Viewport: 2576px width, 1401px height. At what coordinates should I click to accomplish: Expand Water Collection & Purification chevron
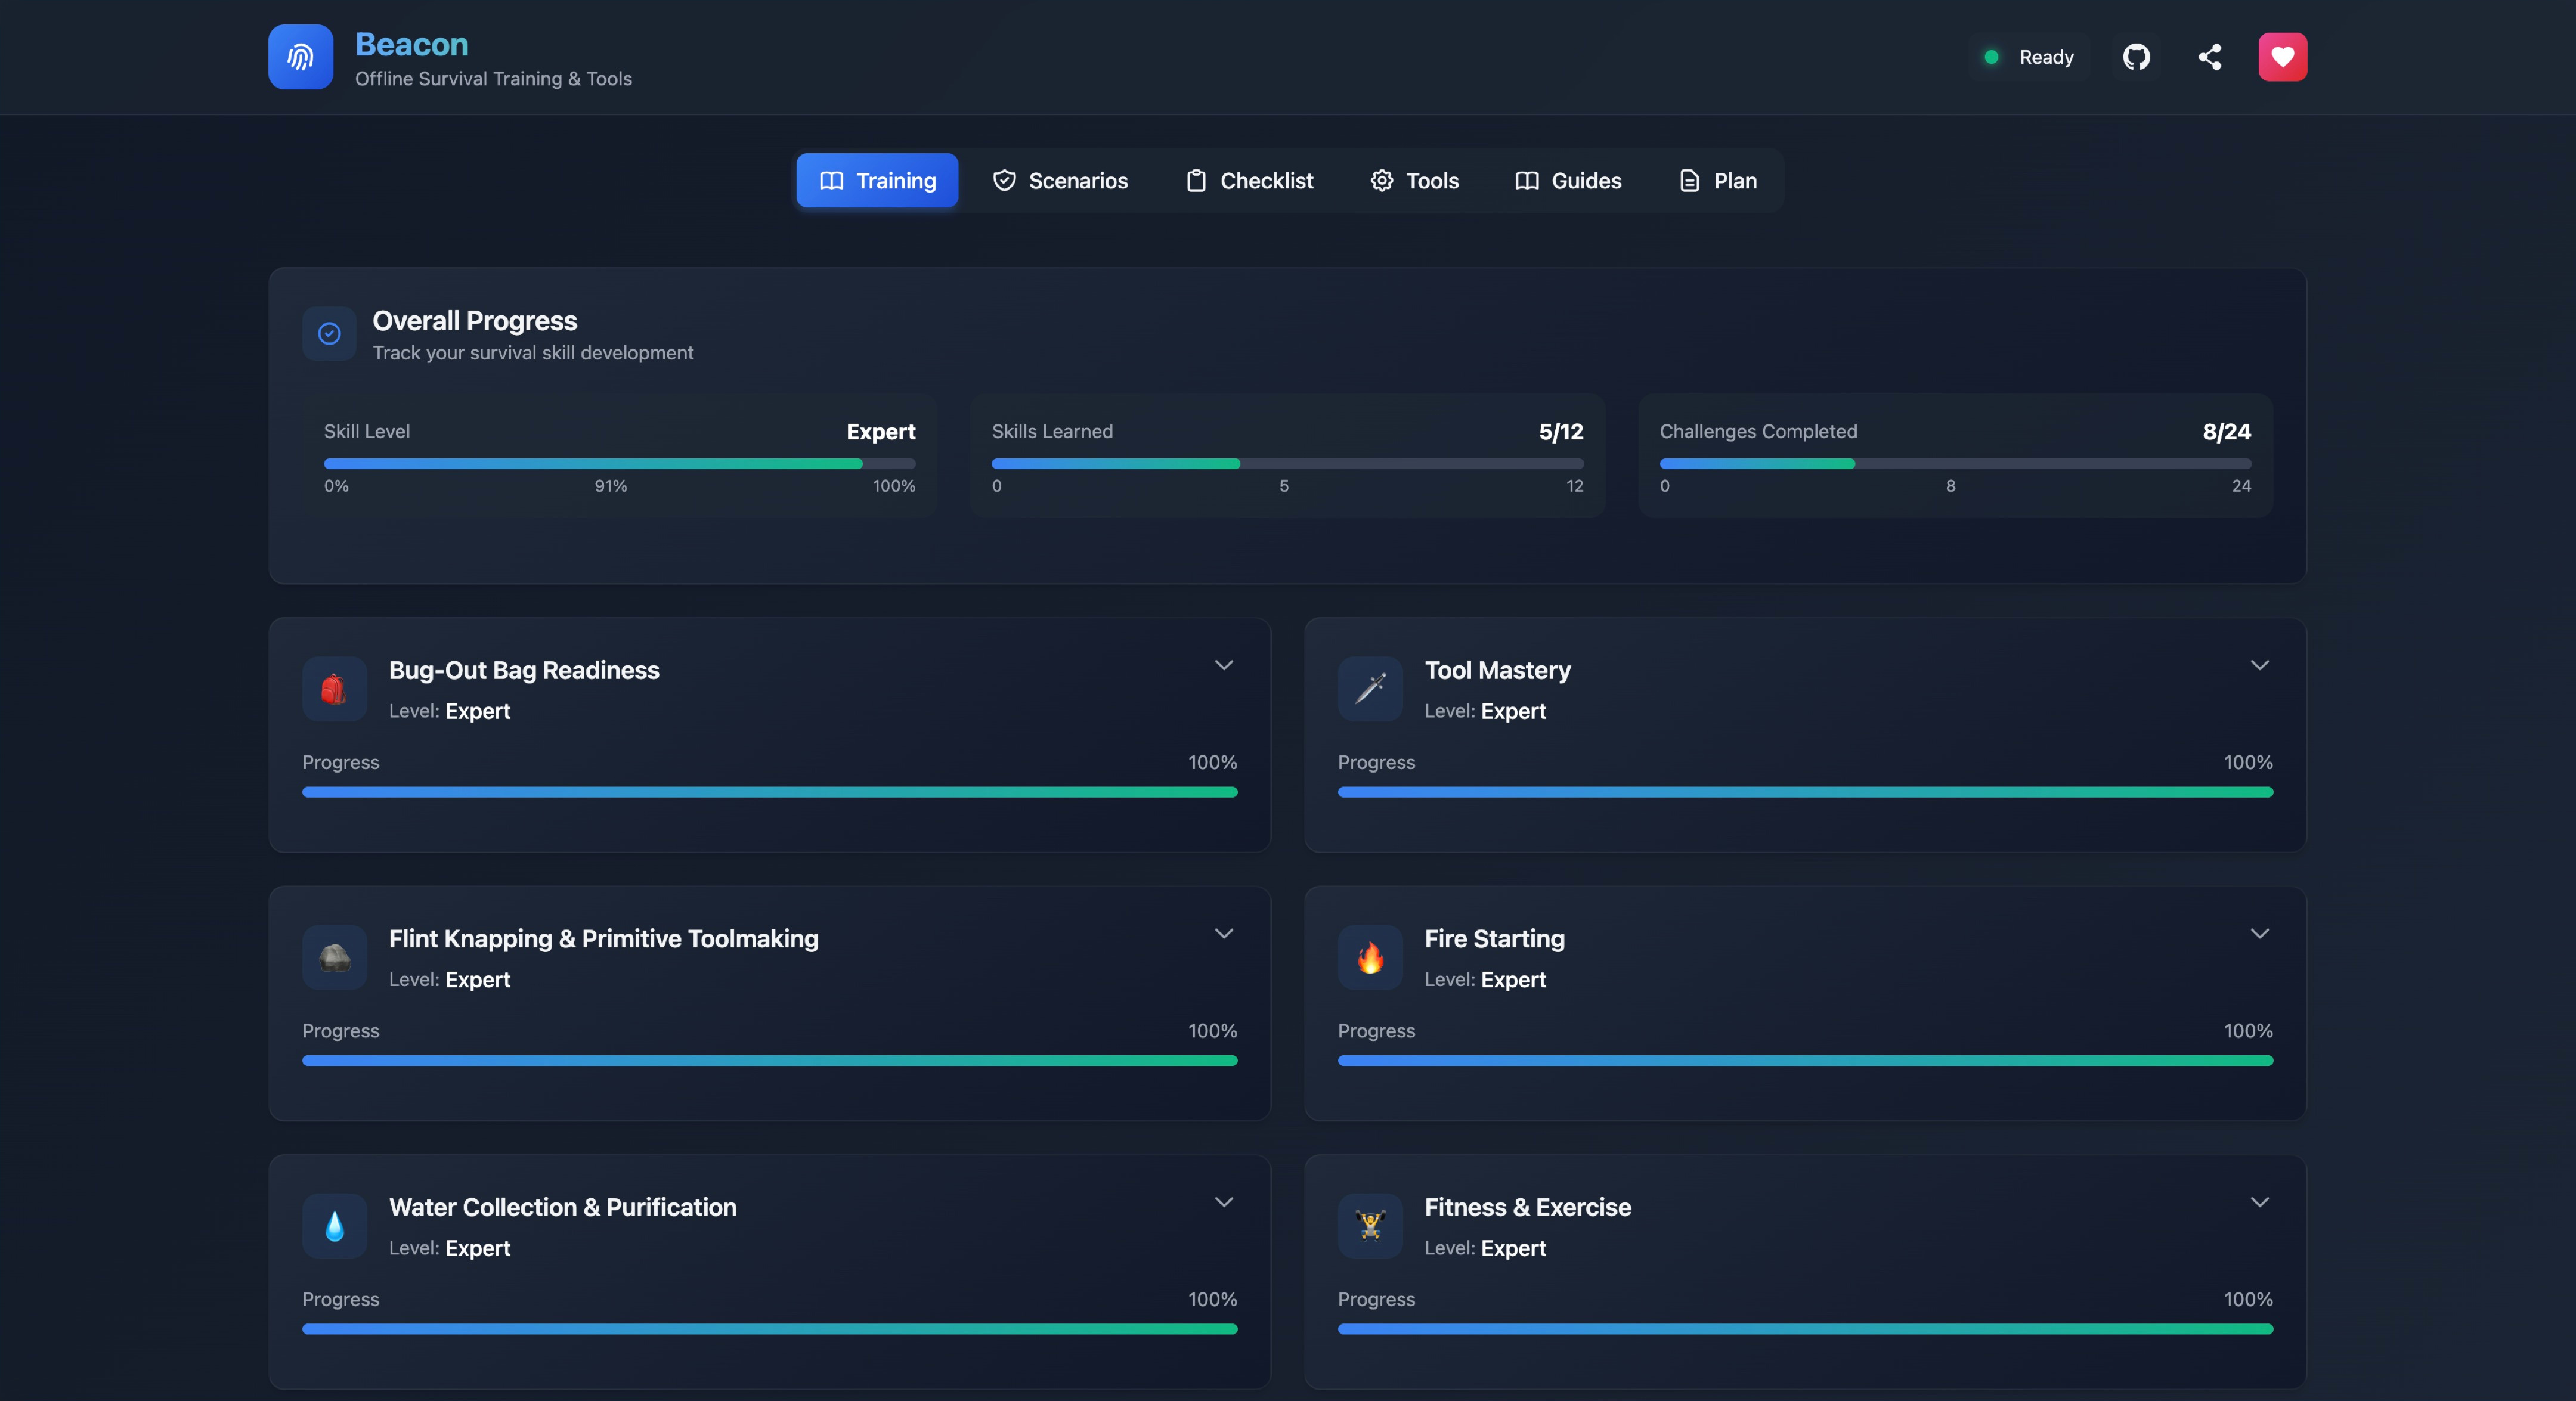1223,1202
